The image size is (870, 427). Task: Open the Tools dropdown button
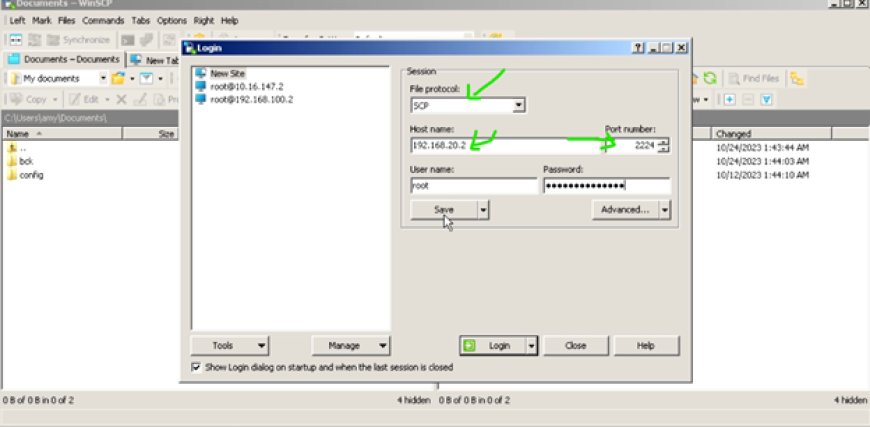pos(230,345)
